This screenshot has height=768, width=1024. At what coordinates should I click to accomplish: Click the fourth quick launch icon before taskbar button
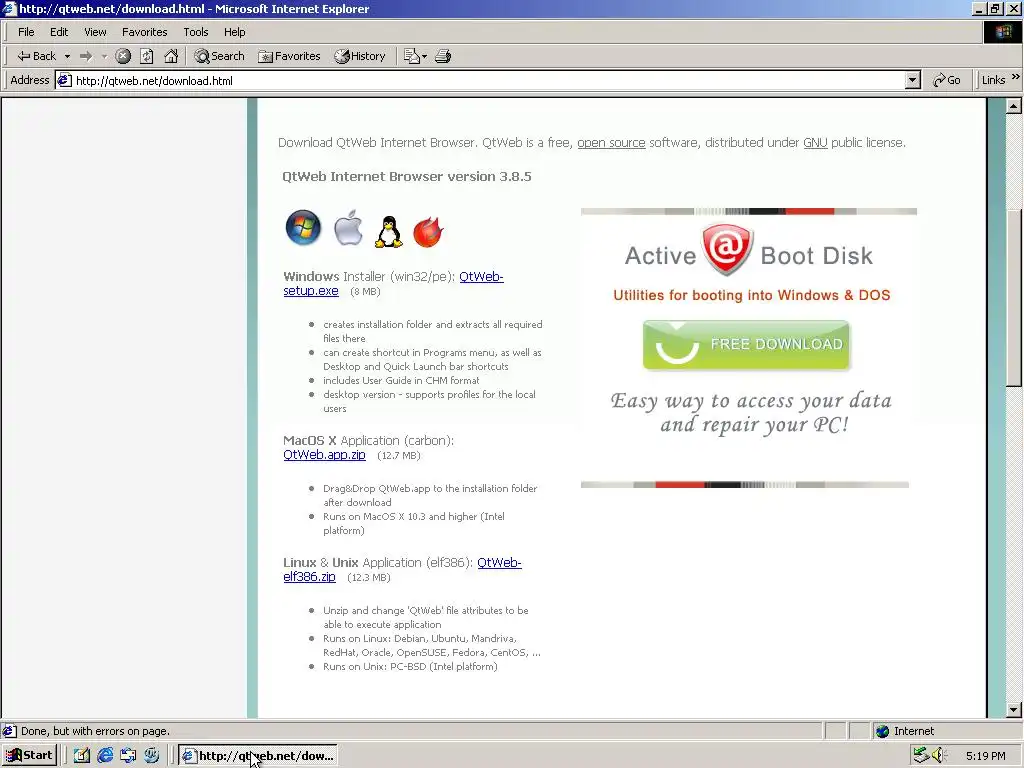[x=152, y=756]
